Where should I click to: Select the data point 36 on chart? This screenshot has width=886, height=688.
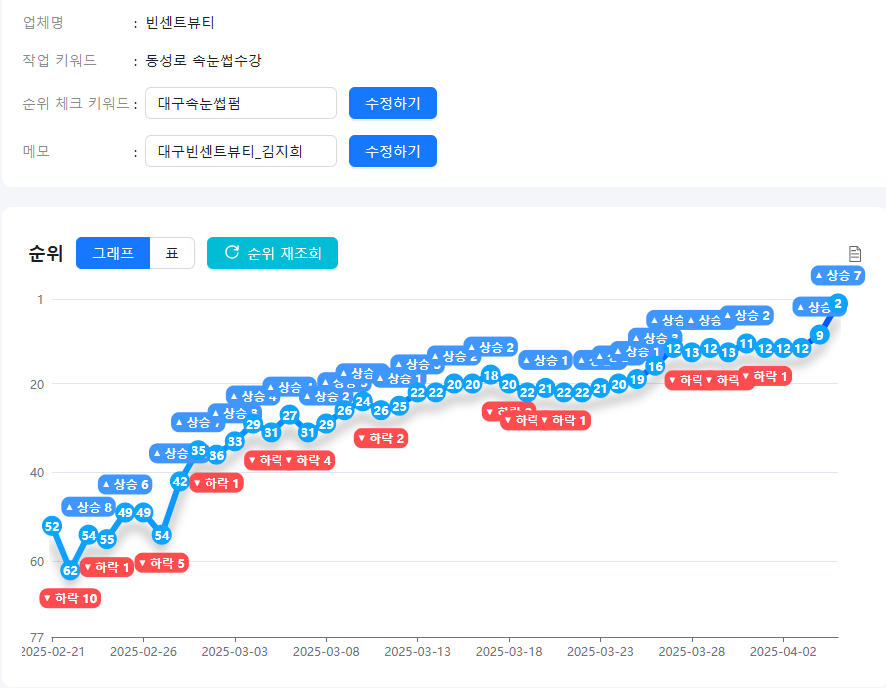[x=216, y=455]
